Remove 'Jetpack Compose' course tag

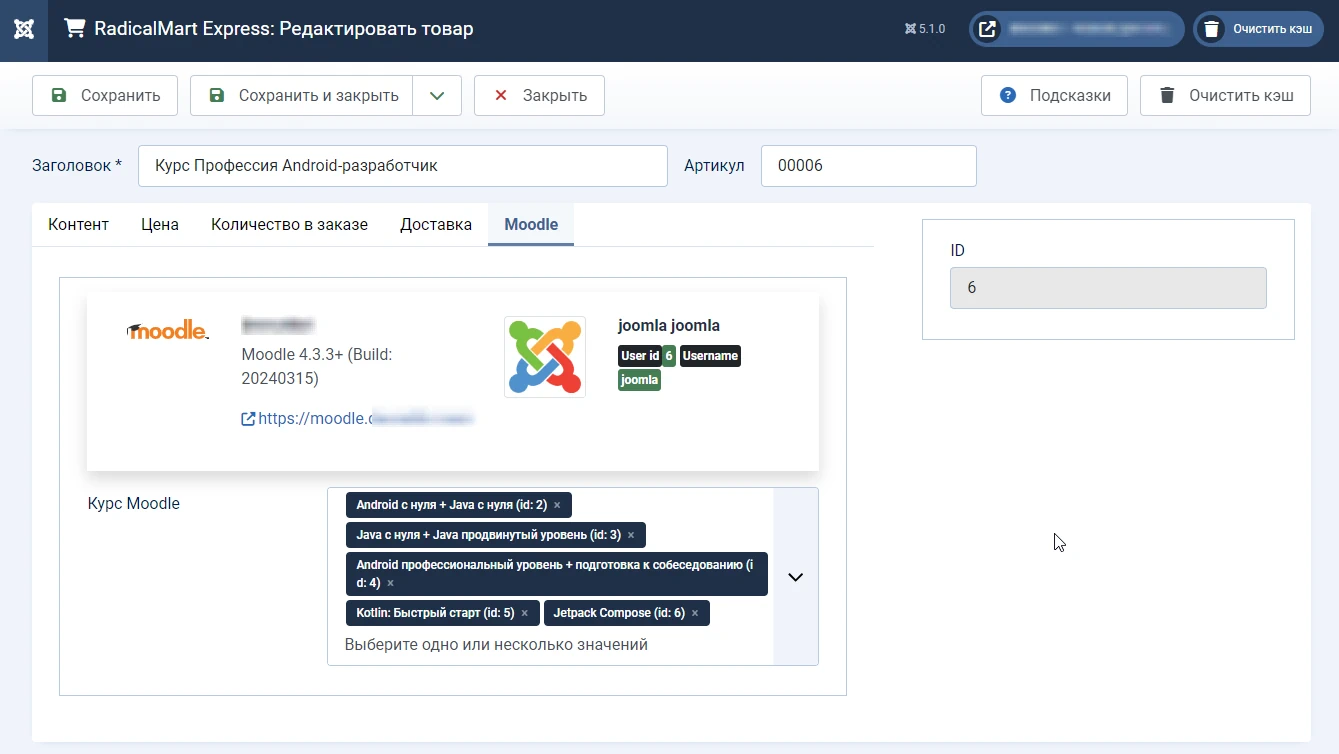pos(695,613)
